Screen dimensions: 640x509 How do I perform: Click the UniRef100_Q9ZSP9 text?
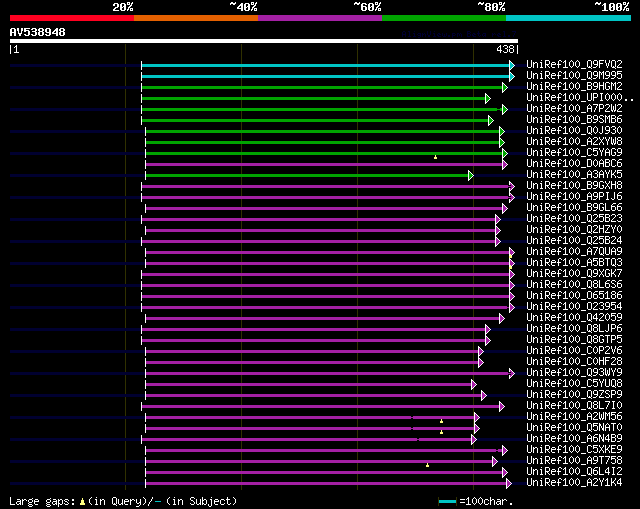574,395
